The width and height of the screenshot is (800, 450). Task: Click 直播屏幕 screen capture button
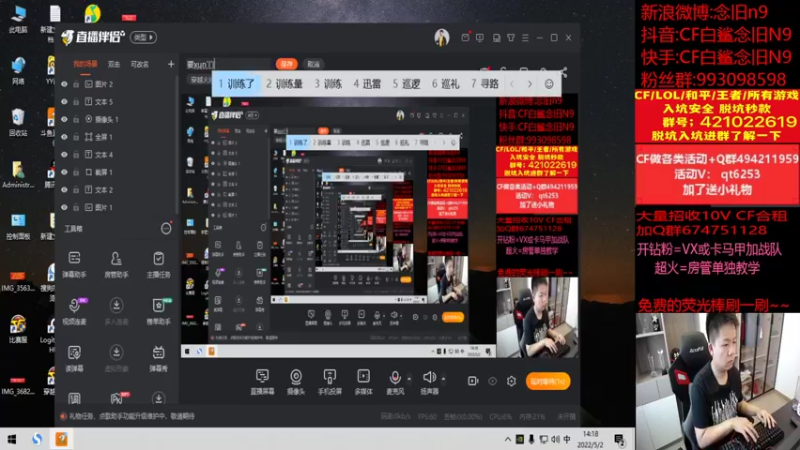[262, 382]
